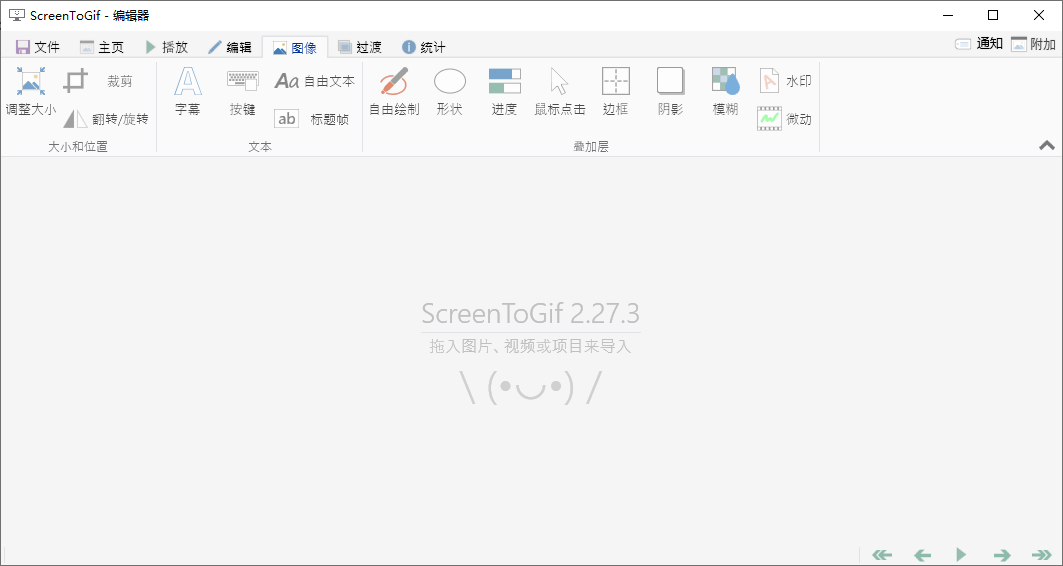1063x566 pixels.
Task: Apply the 阴影 shadow effect
Action: click(670, 92)
